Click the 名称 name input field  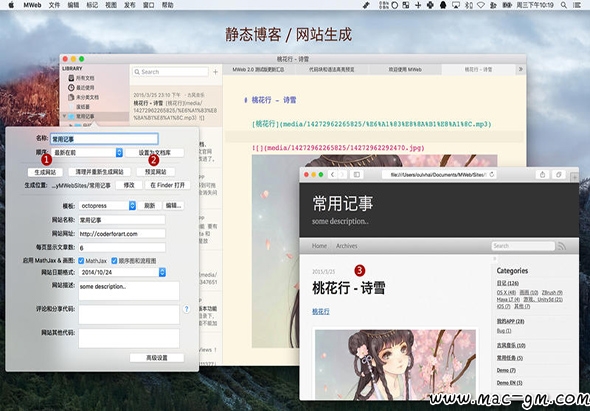pyautogui.click(x=104, y=139)
